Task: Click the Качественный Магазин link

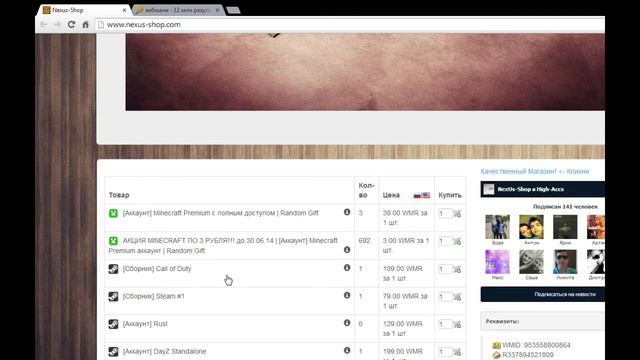Action: tap(535, 171)
